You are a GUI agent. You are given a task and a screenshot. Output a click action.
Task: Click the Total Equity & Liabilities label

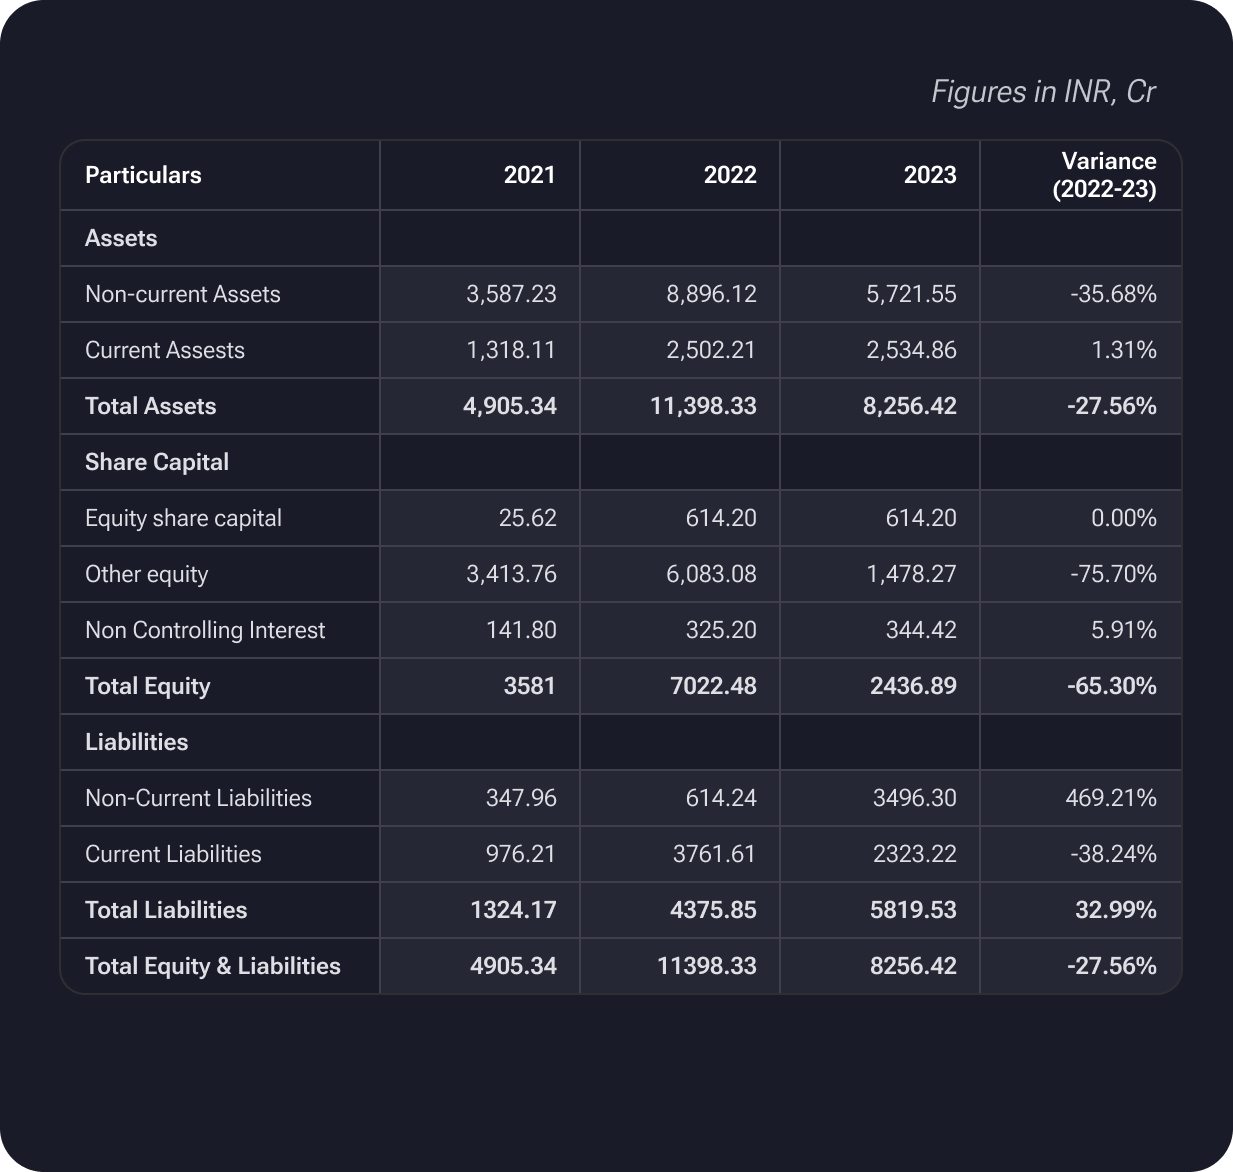point(212,966)
